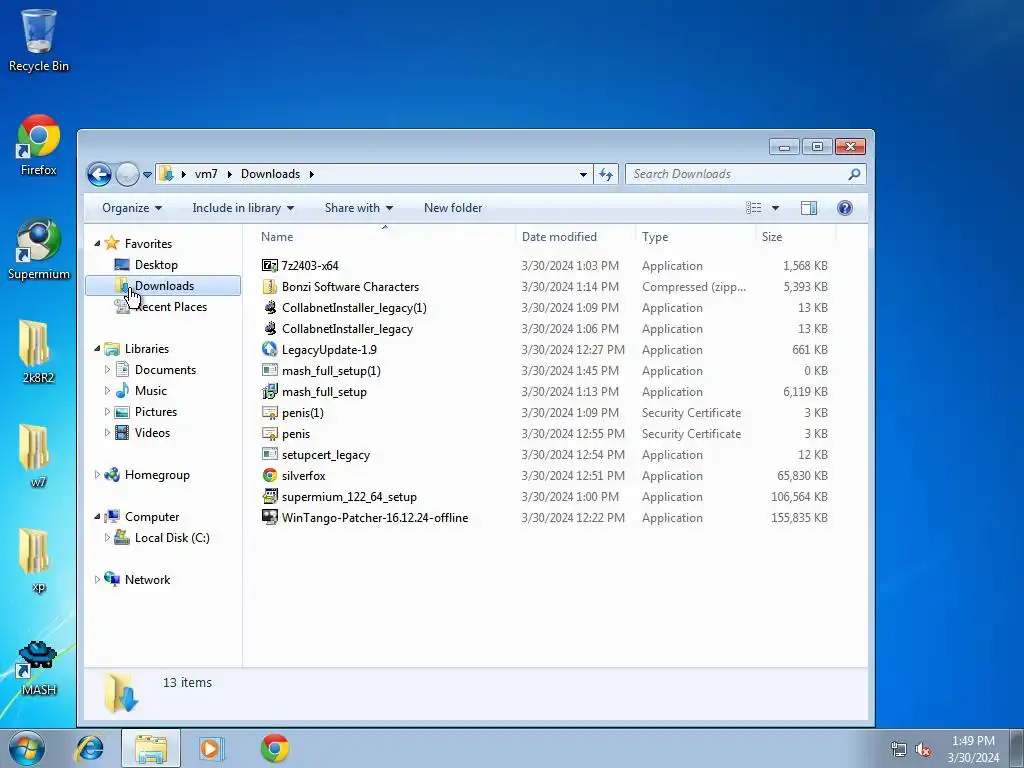
Task: Click the refresh button beside address bar
Action: coord(606,174)
